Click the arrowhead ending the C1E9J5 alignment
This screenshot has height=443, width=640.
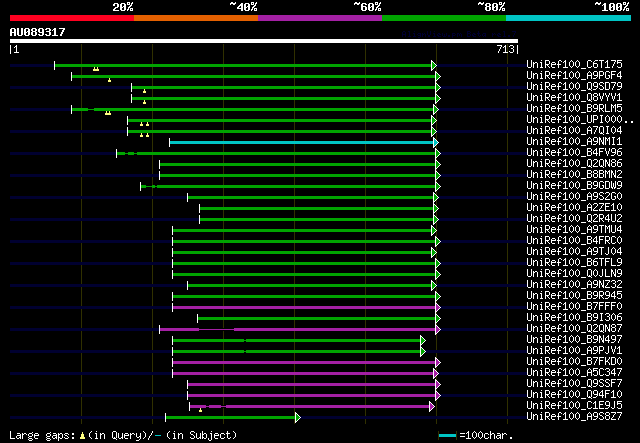(x=432, y=406)
